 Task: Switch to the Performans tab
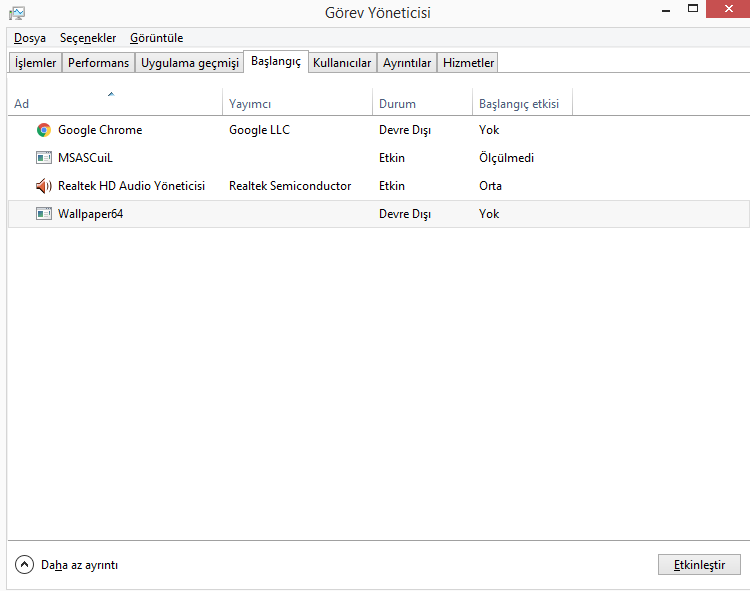click(98, 63)
